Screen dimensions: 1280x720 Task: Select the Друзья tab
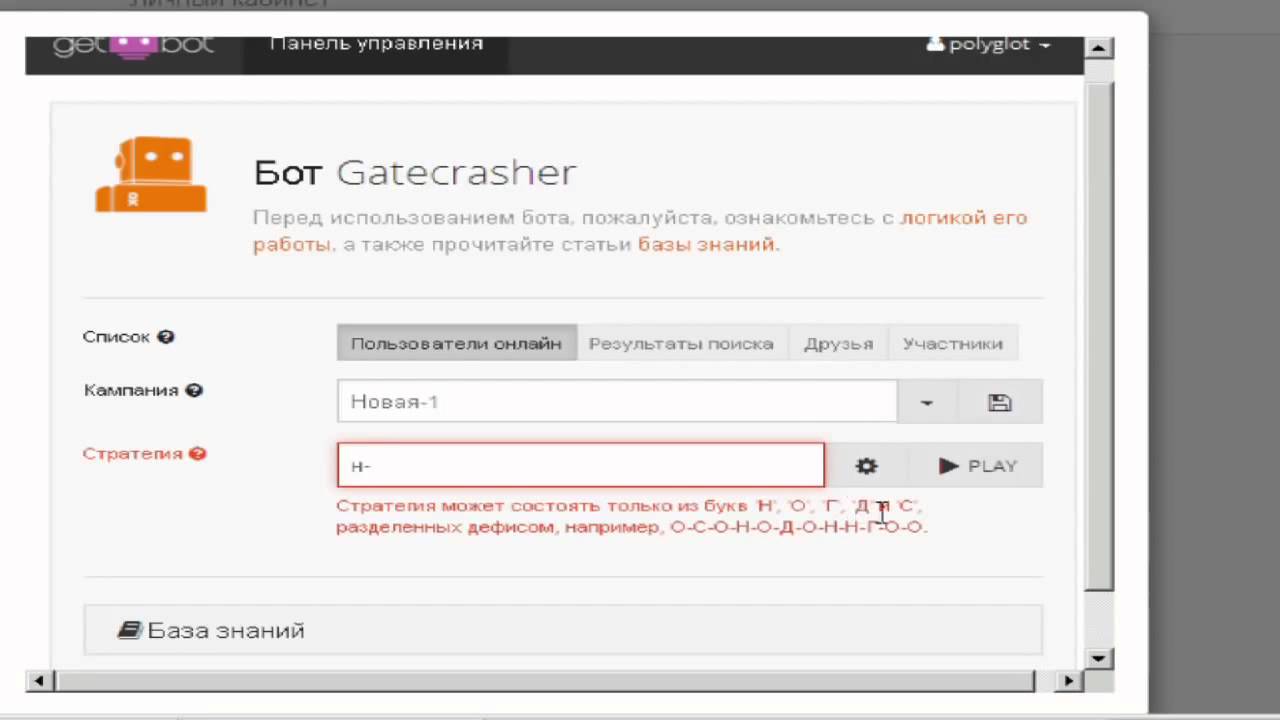point(838,343)
